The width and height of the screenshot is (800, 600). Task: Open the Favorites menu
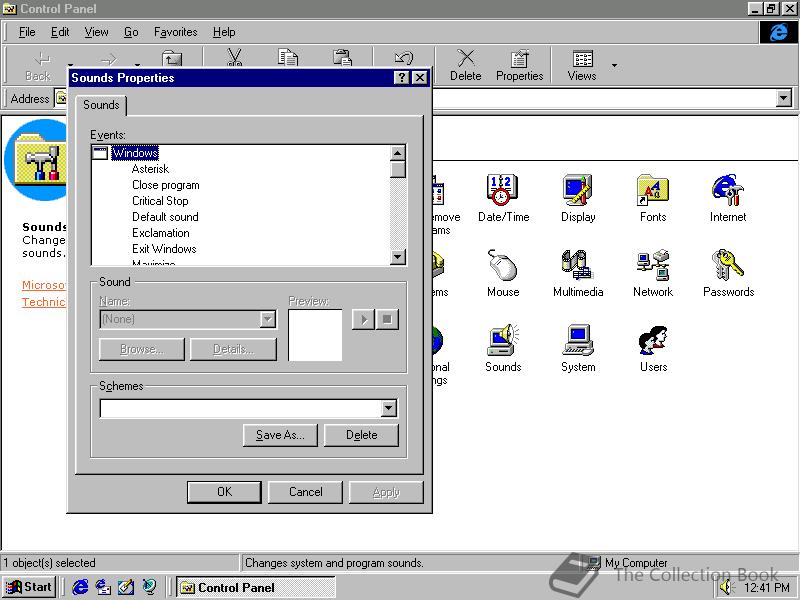point(176,32)
